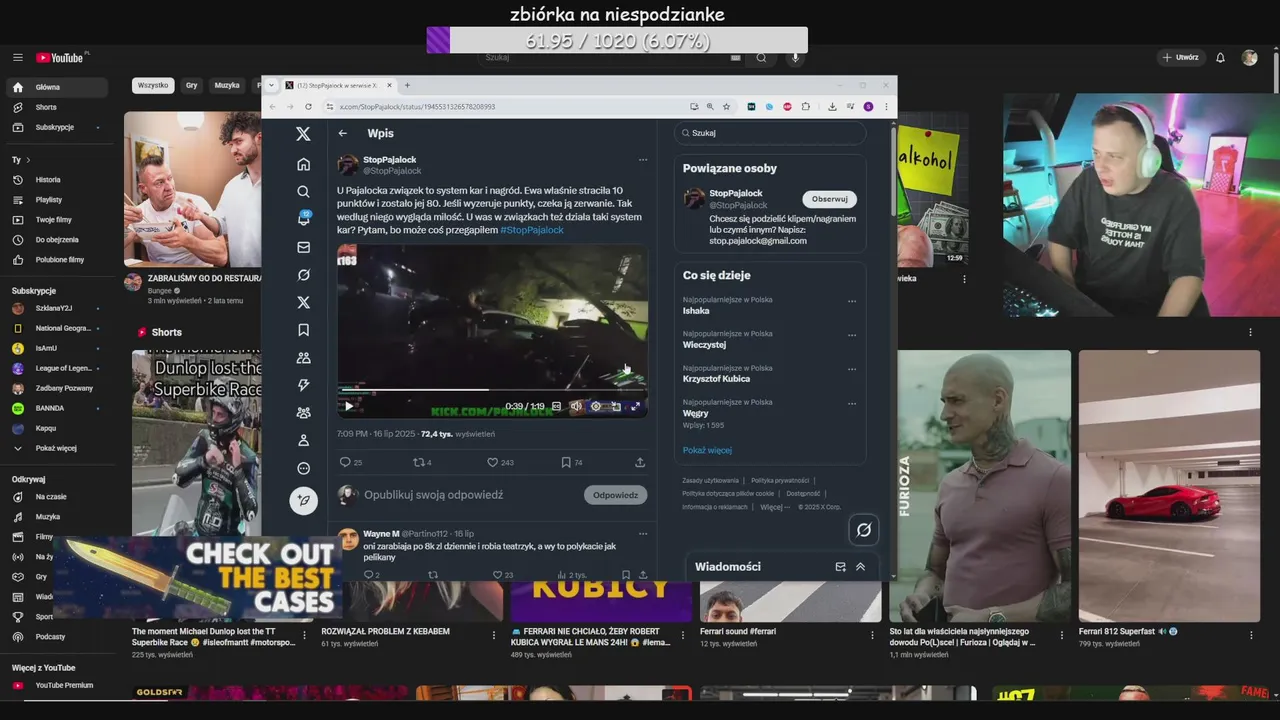The width and height of the screenshot is (1280, 720).
Task: Click the Pokaż więcej trends link
Action: coord(707,450)
